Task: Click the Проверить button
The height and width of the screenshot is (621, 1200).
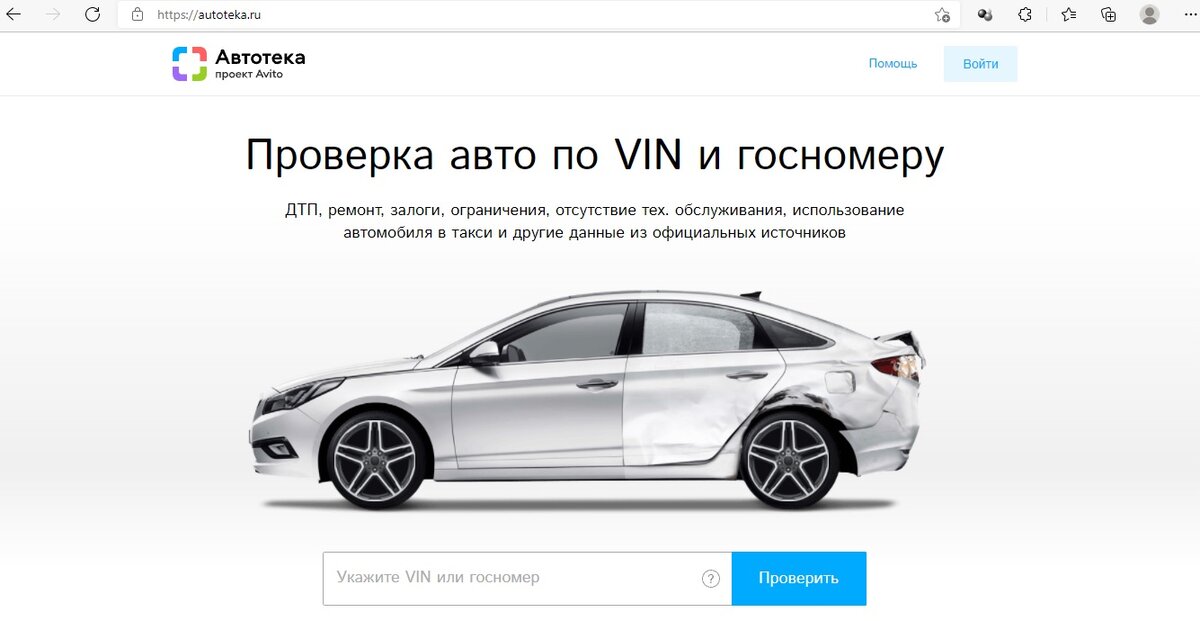Action: (799, 578)
